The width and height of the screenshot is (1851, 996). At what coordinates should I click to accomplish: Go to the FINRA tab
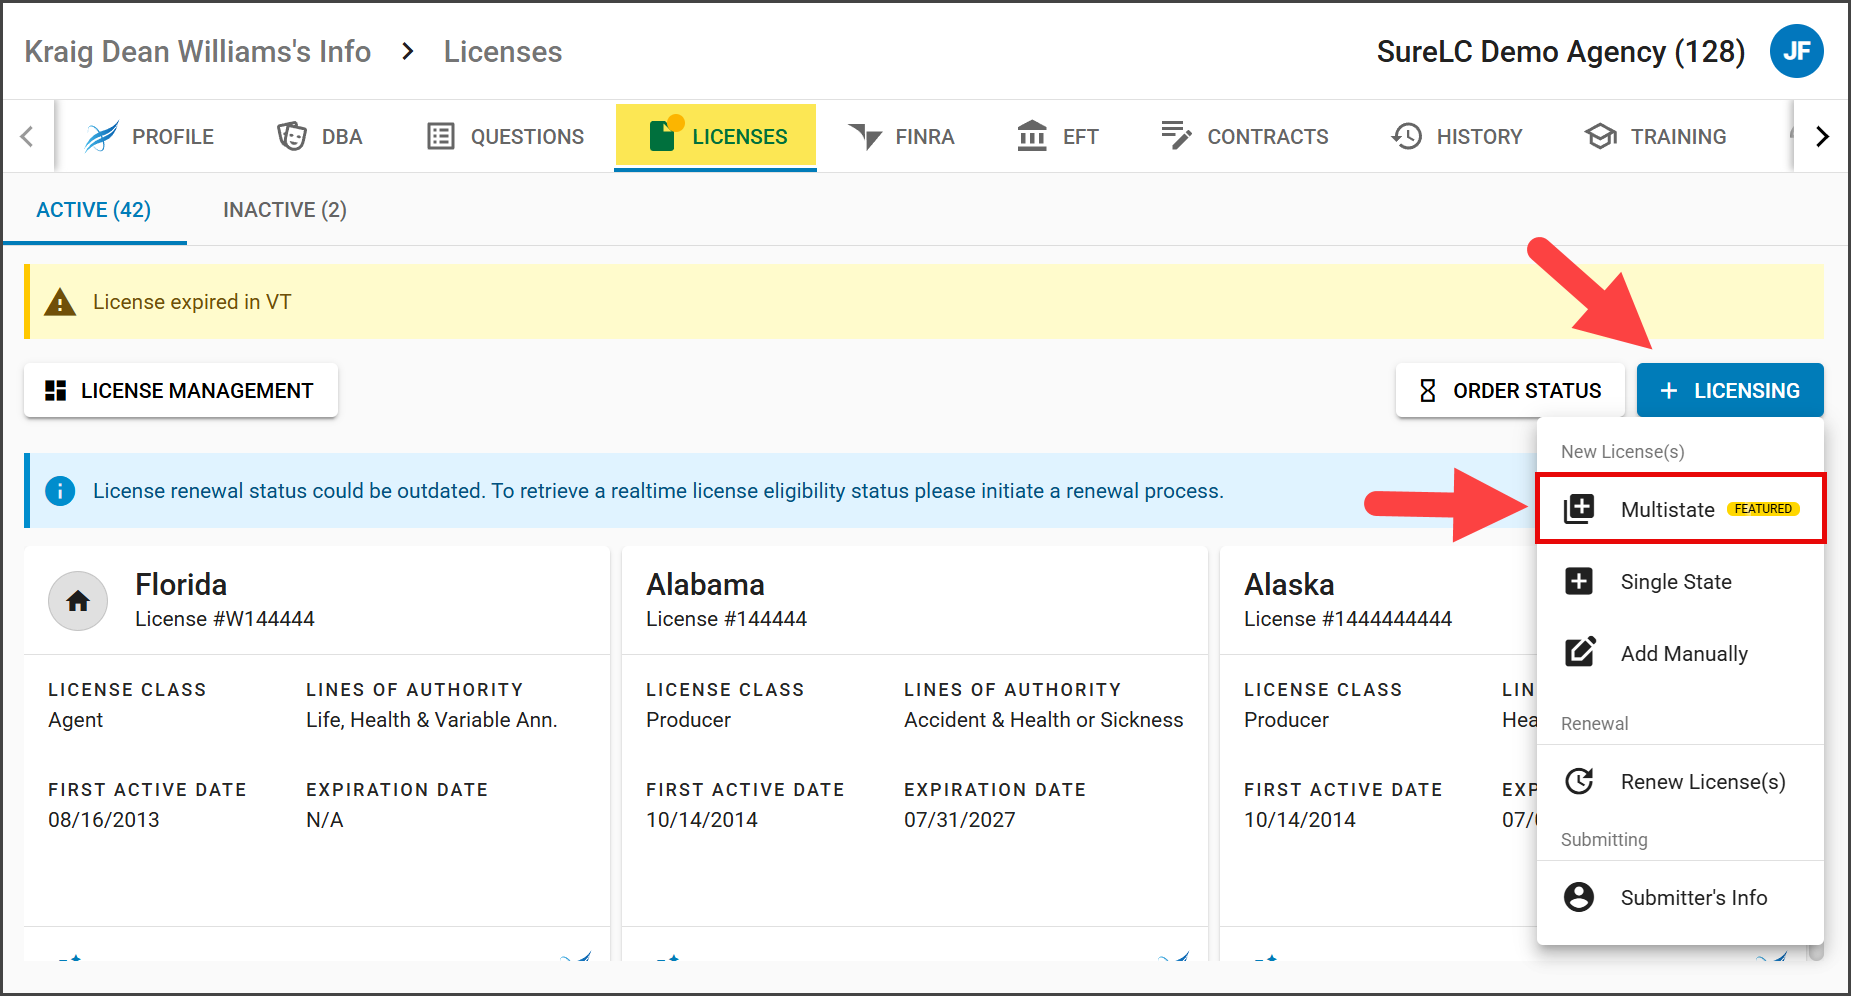[x=902, y=136]
